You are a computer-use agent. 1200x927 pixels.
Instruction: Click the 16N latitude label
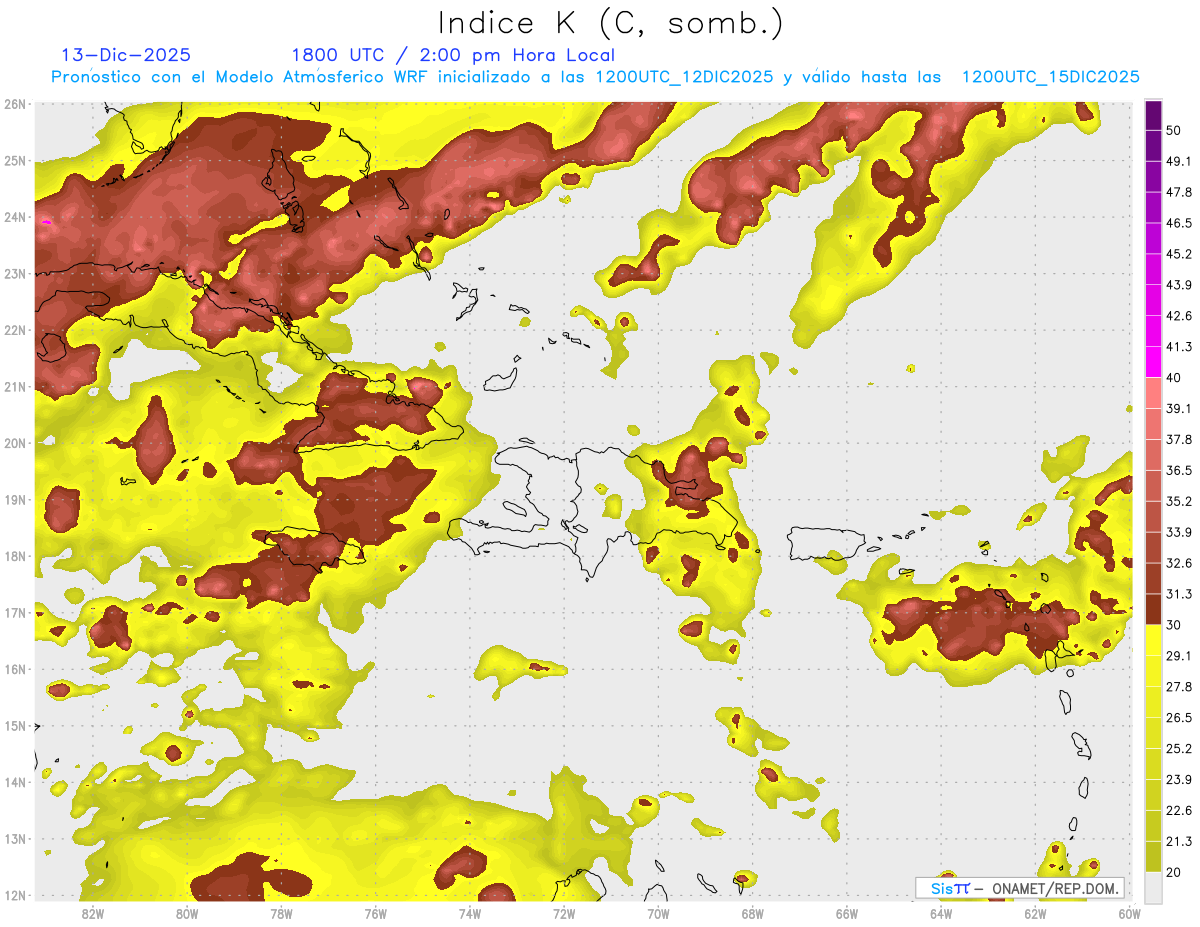[15, 669]
